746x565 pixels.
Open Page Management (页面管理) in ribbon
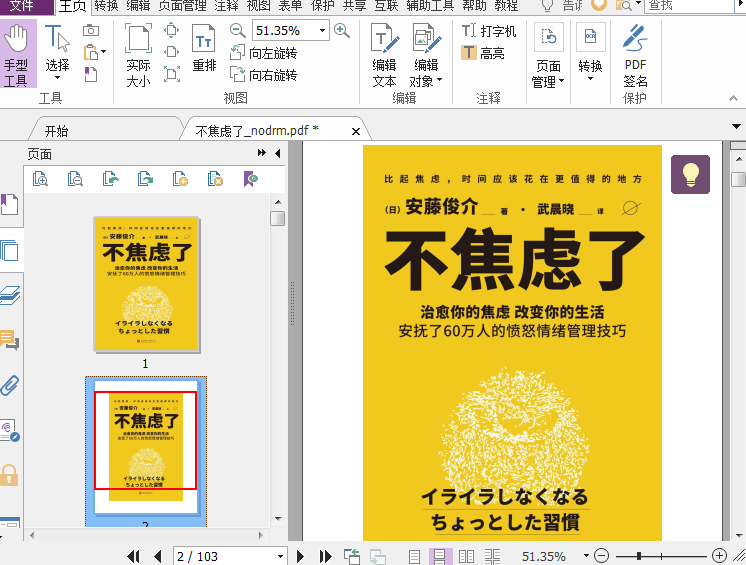548,55
